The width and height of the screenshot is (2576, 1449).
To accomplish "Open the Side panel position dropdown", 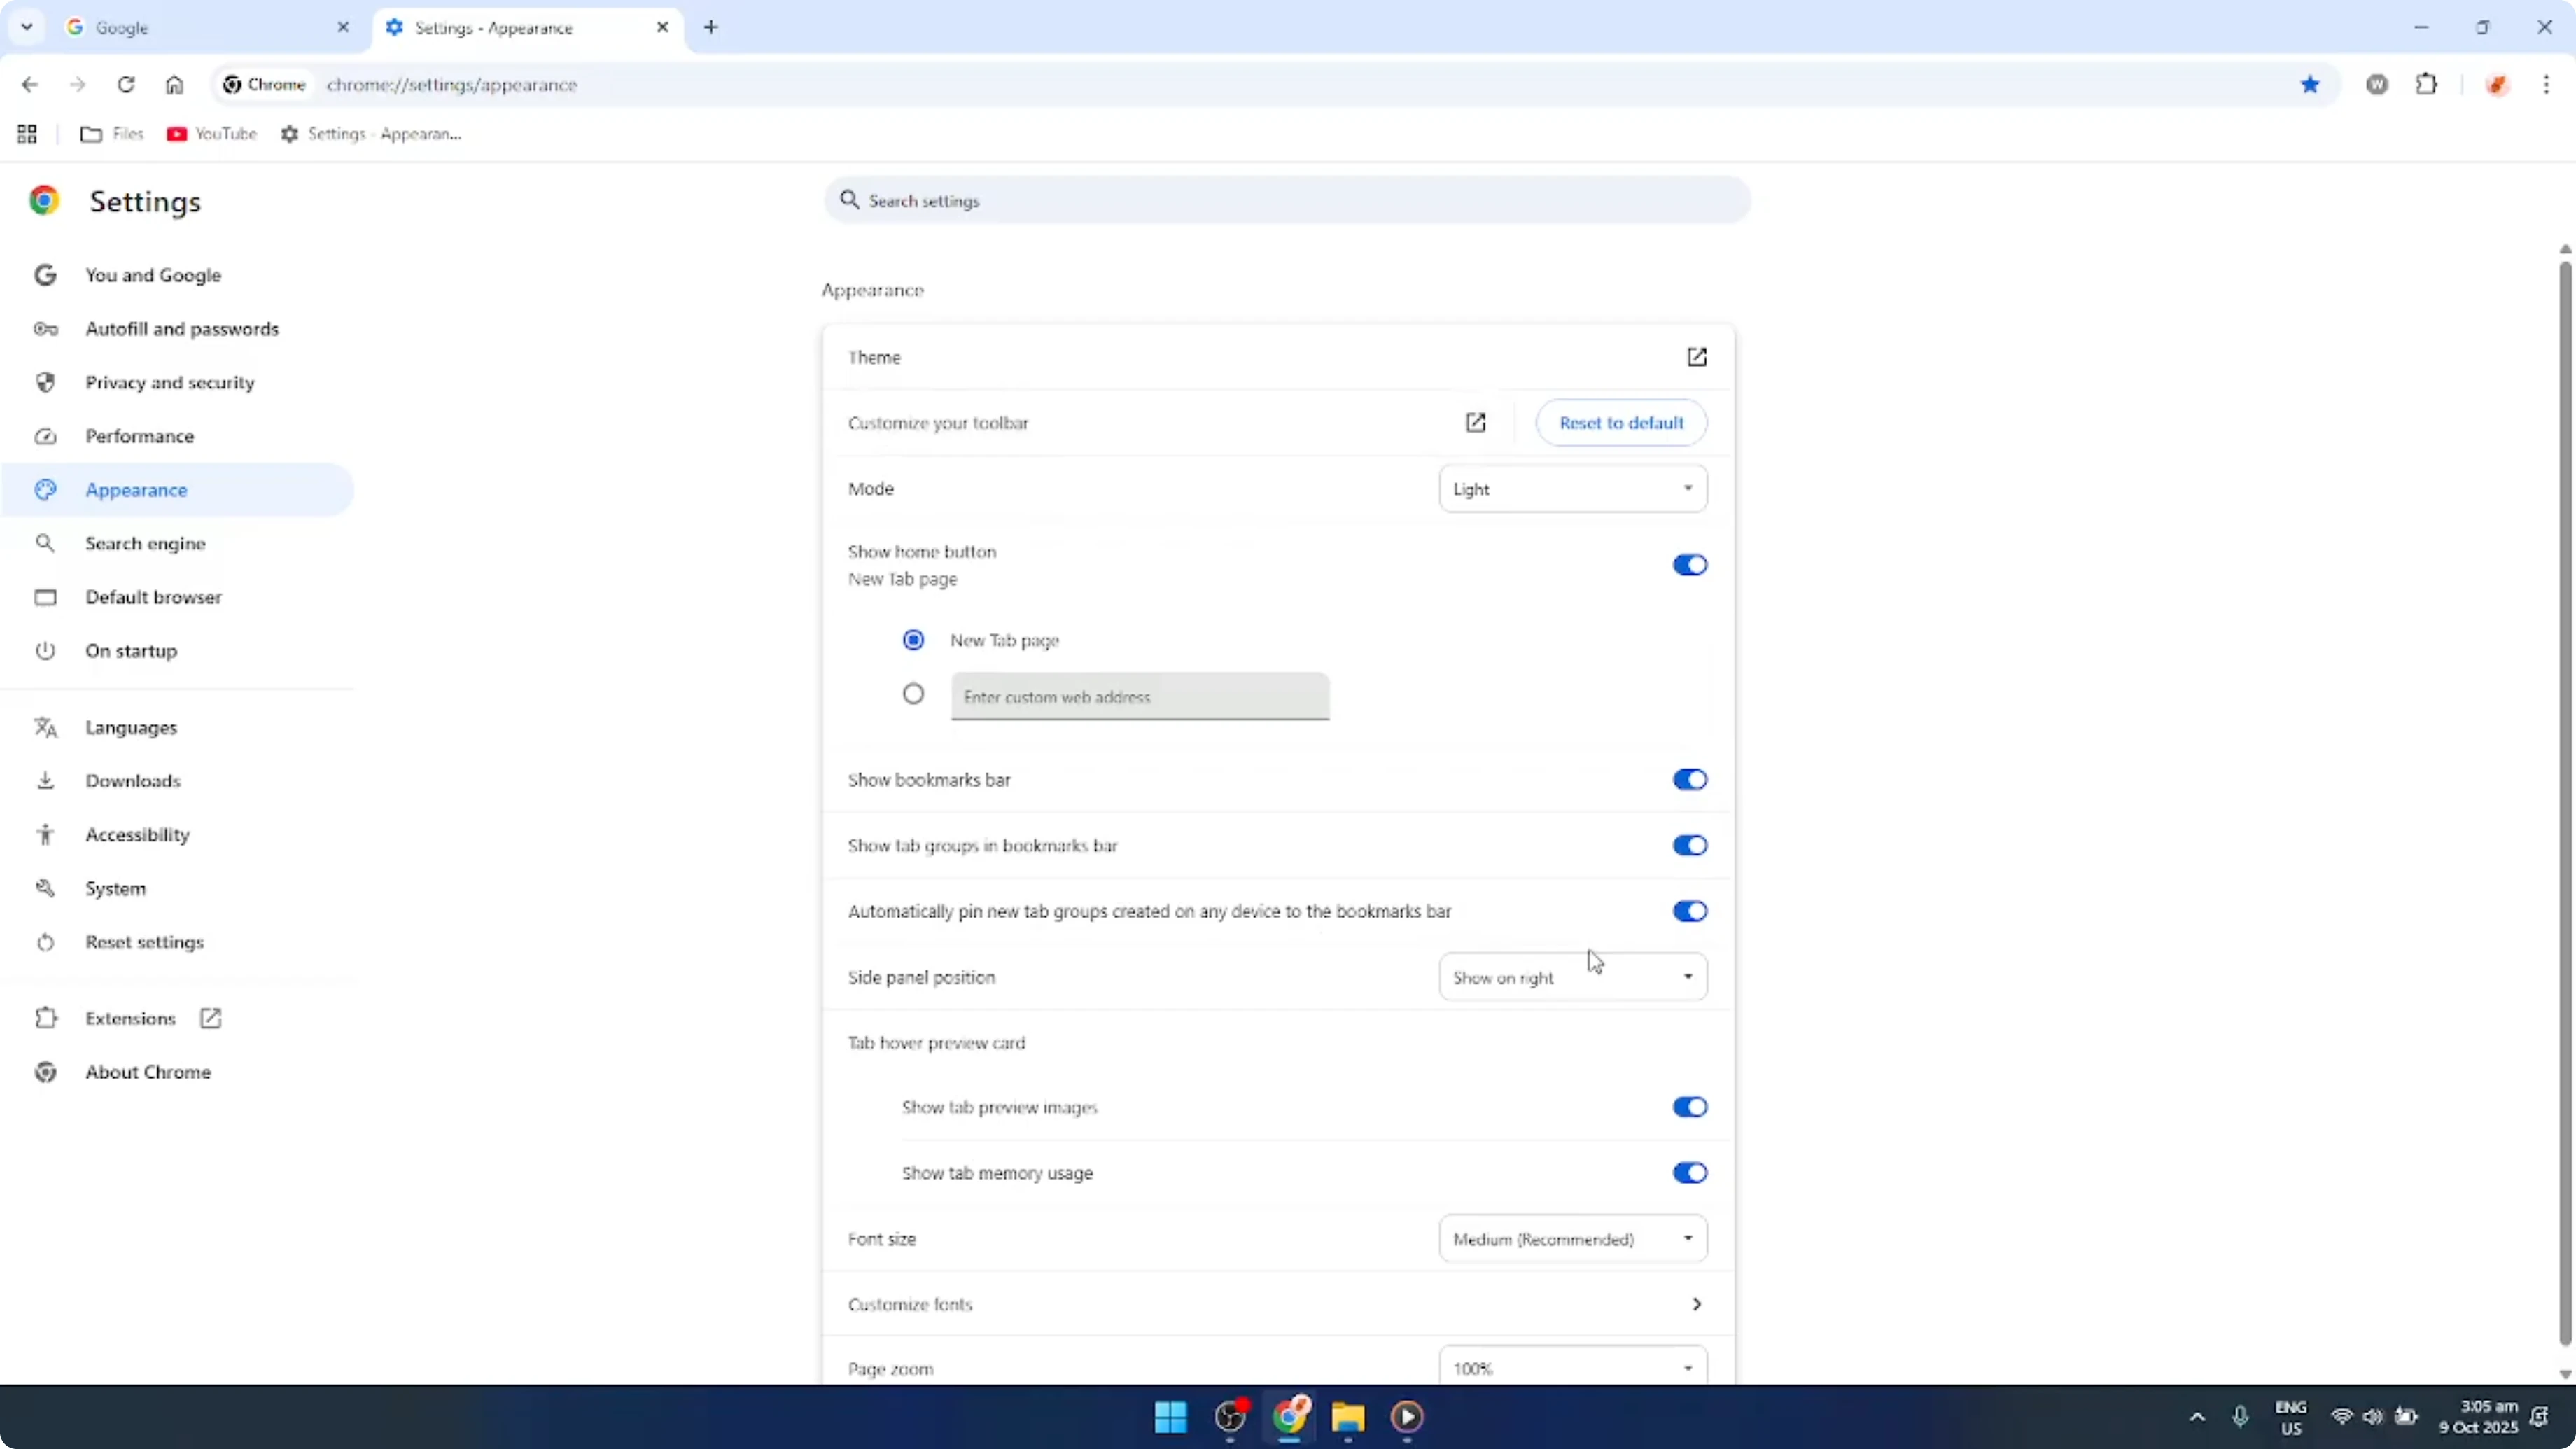I will [1573, 977].
